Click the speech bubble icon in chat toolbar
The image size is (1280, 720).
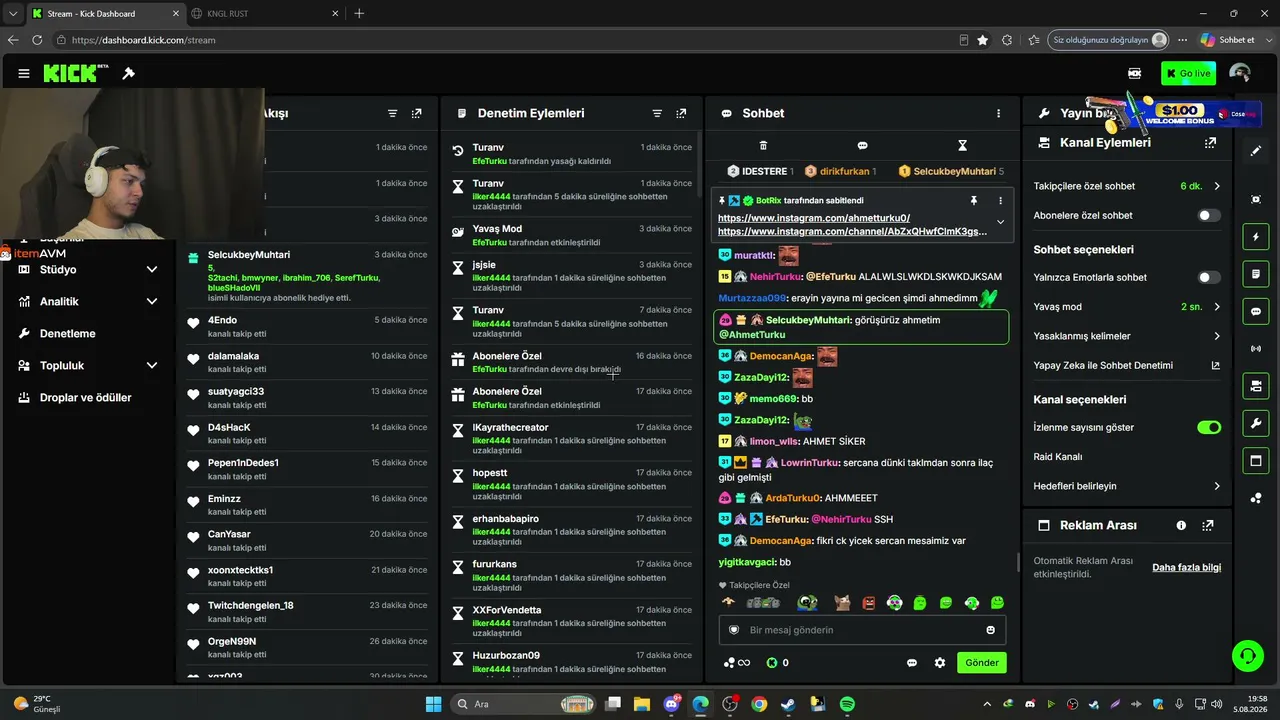(x=862, y=146)
